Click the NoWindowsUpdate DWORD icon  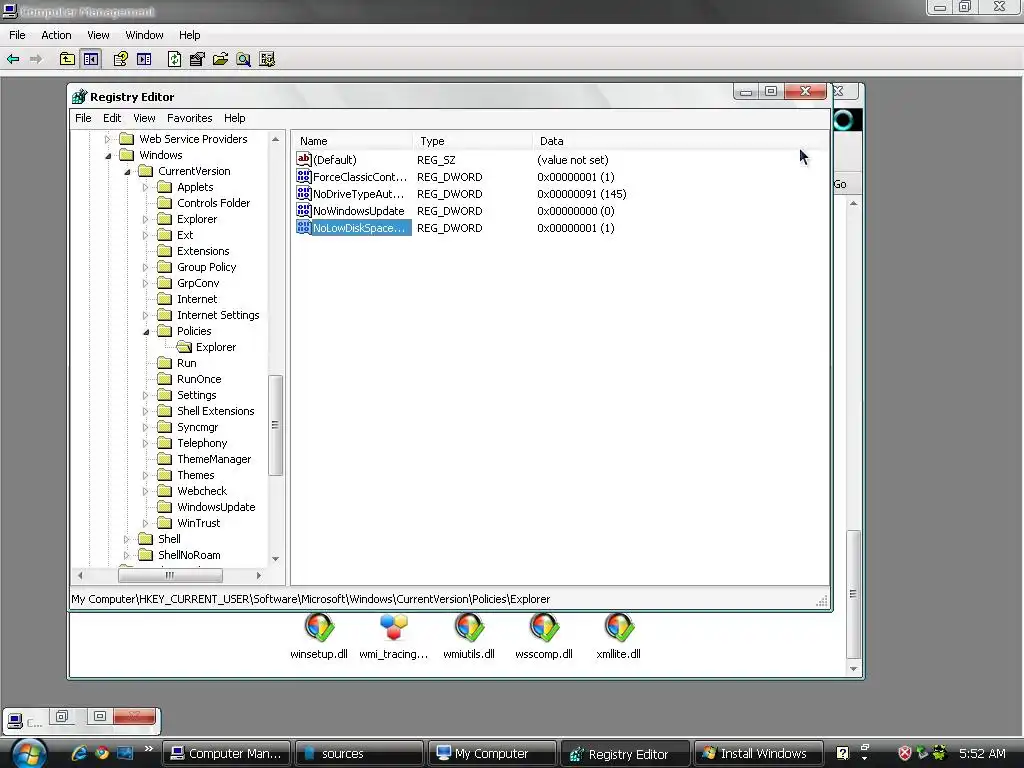tap(304, 210)
